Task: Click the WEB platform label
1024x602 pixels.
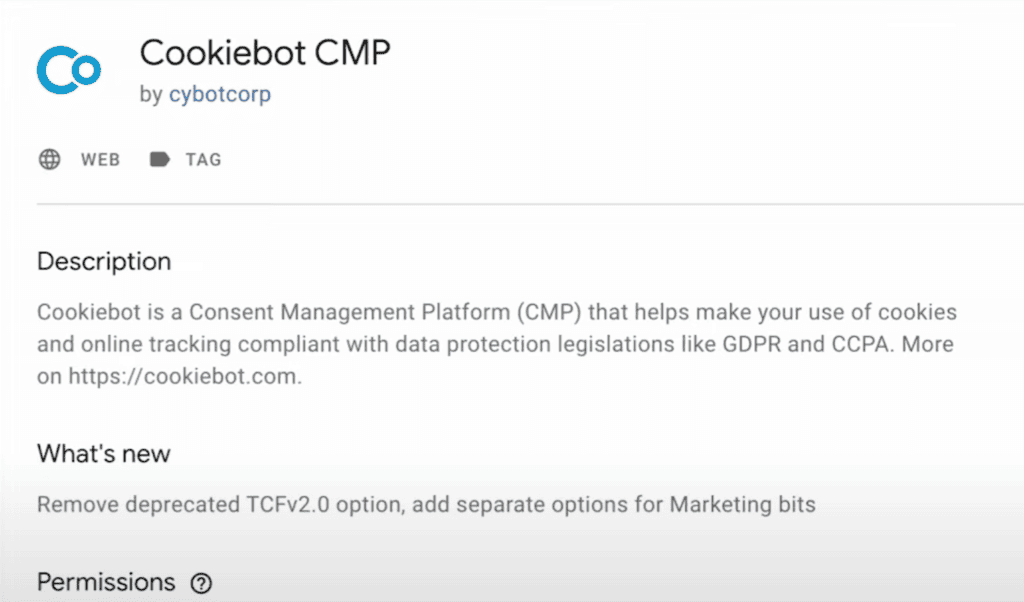Action: (100, 159)
